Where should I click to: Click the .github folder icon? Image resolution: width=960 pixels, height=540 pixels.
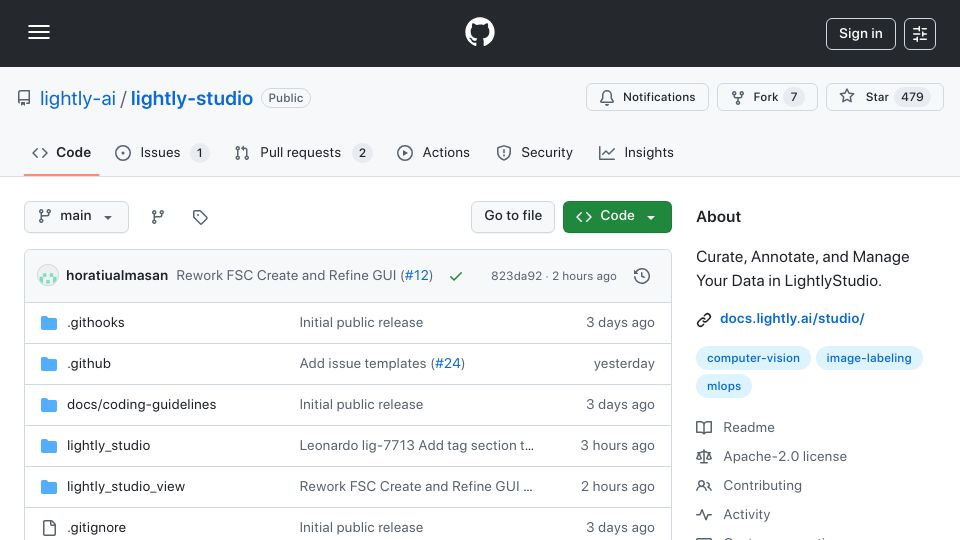tap(49, 364)
